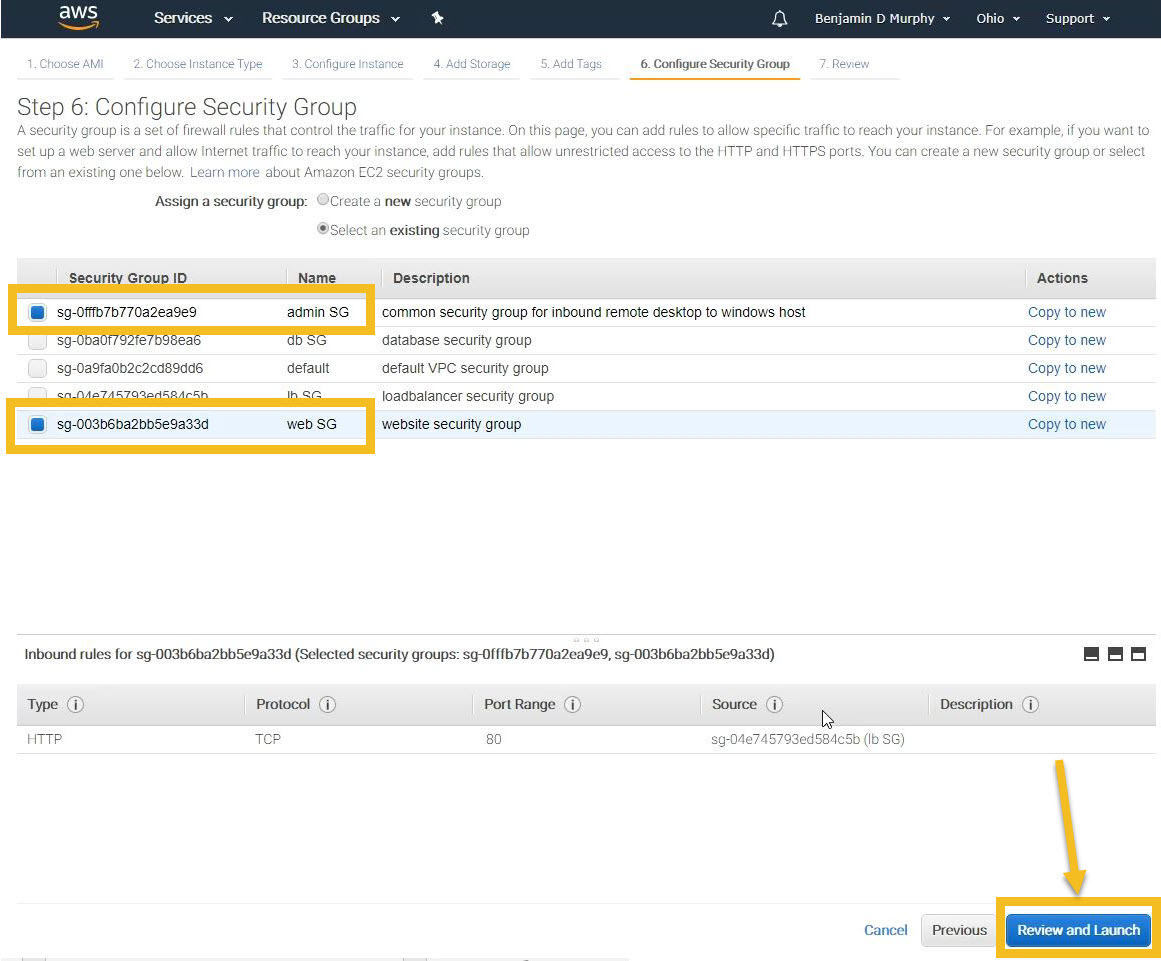
Task: Check the default security group checkbox
Action: pos(37,368)
